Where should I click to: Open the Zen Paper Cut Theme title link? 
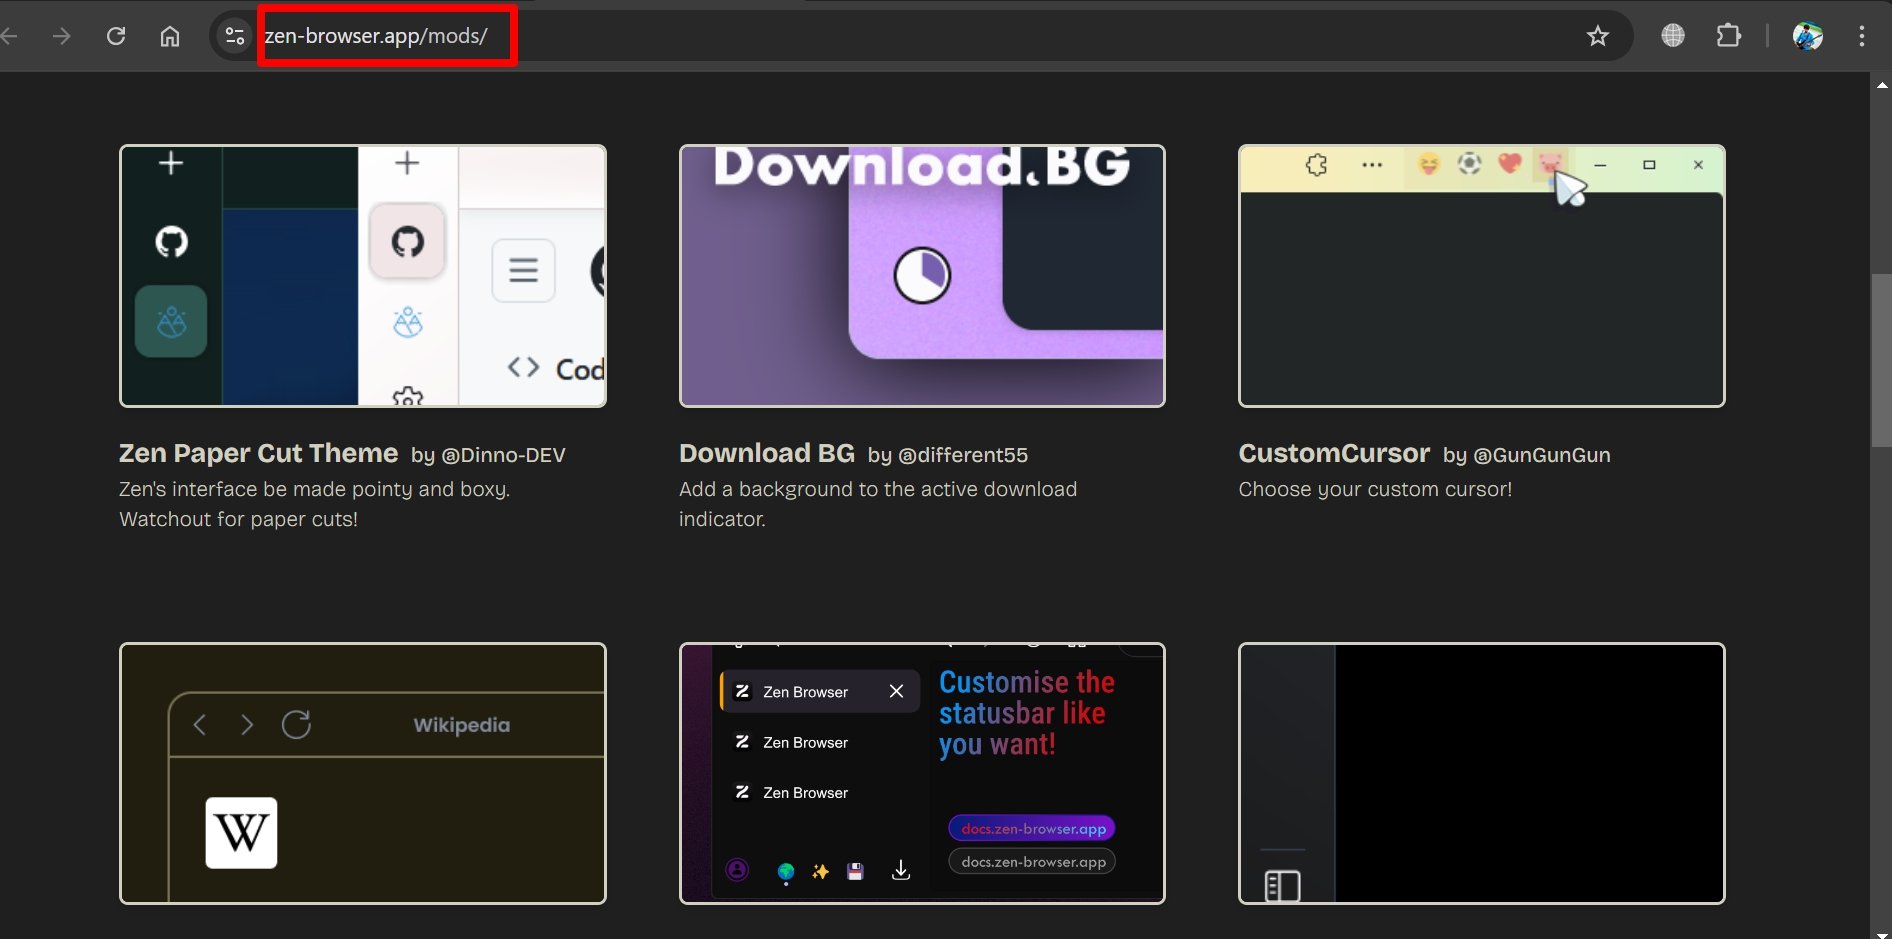coord(258,453)
